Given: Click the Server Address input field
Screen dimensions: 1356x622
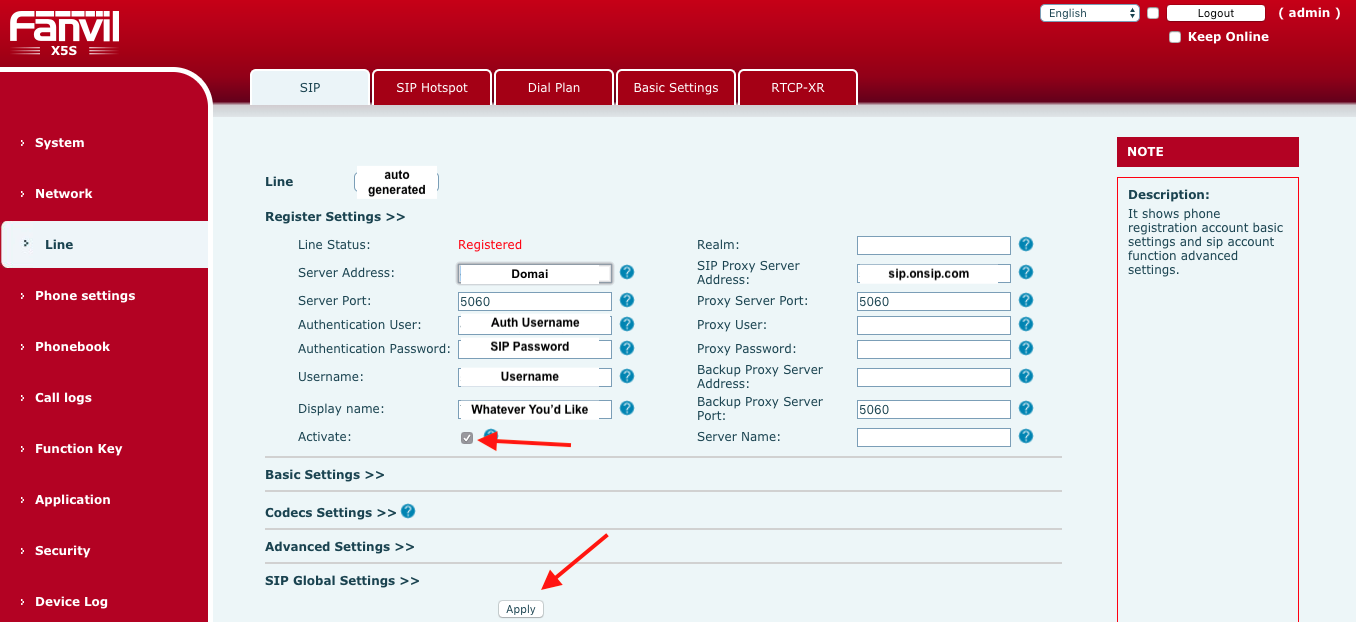Looking at the screenshot, I should tap(535, 274).
